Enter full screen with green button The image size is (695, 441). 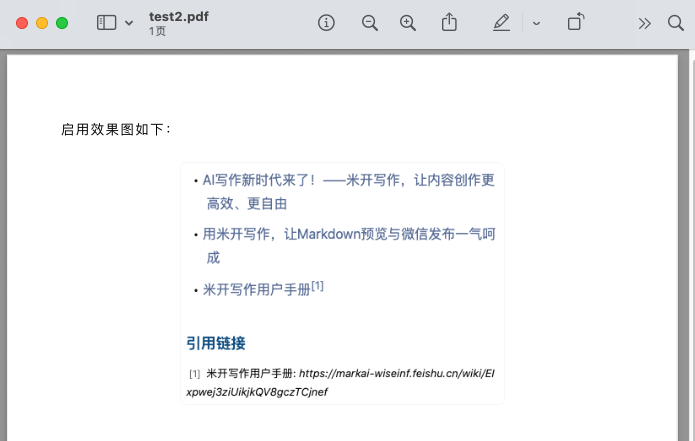click(x=62, y=23)
